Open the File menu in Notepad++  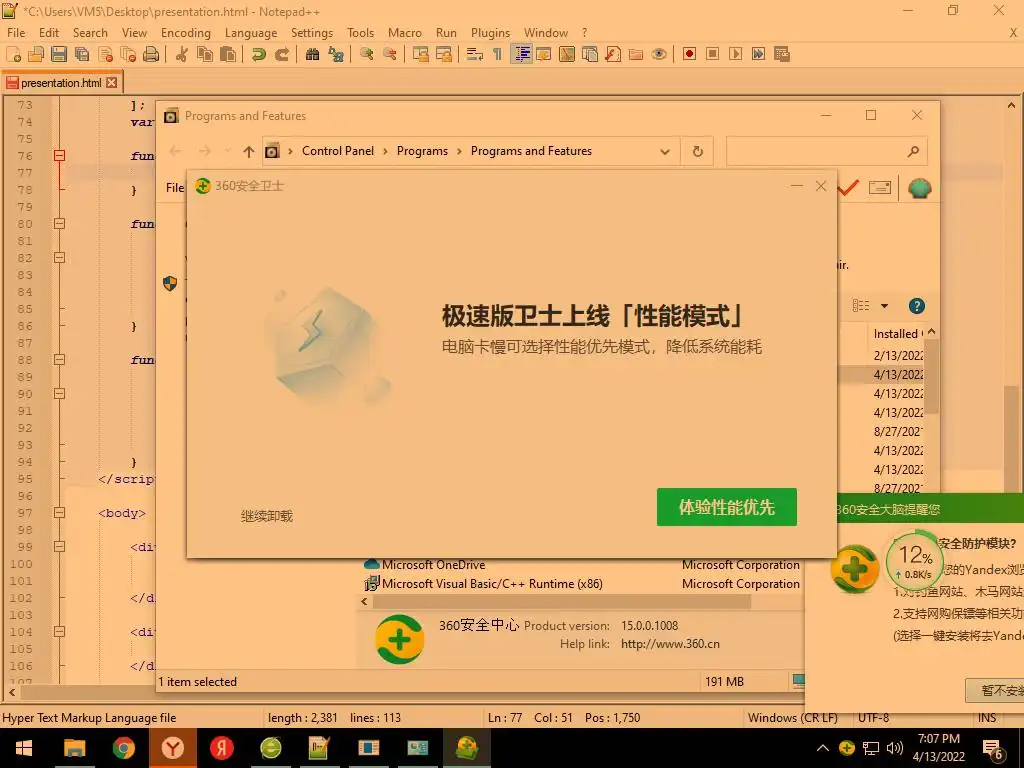point(16,33)
